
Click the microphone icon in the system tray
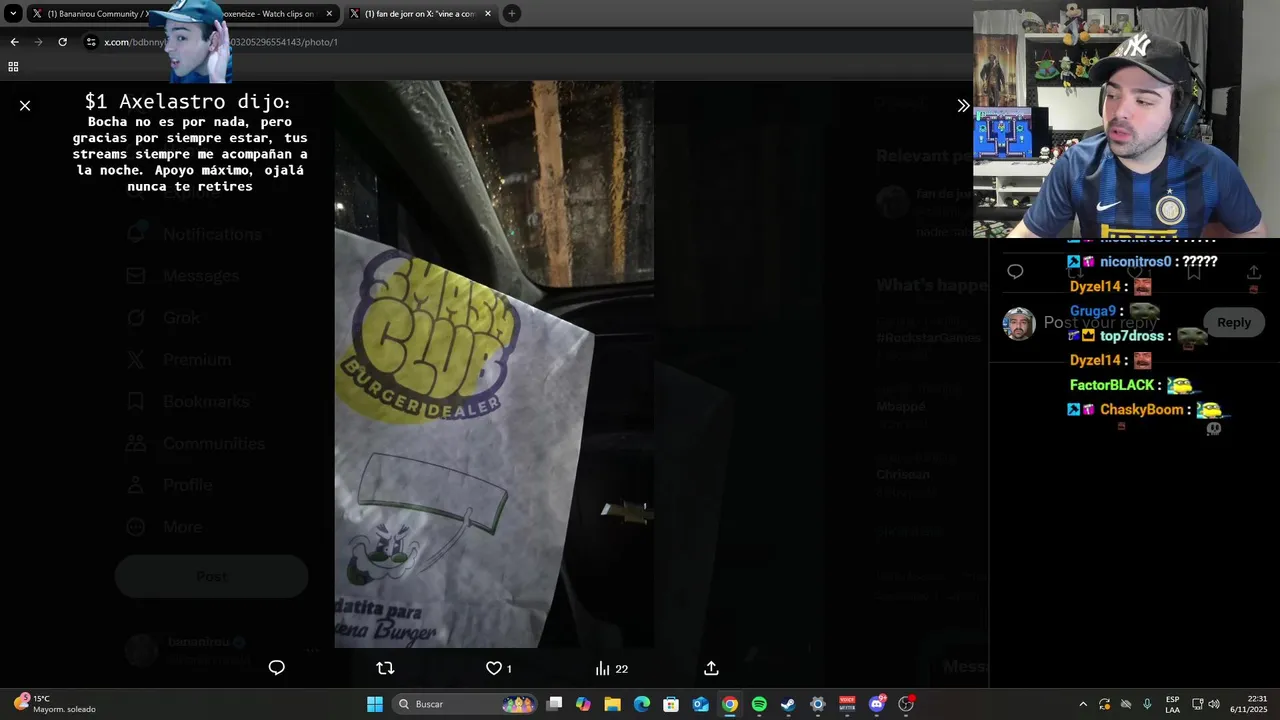point(1147,704)
